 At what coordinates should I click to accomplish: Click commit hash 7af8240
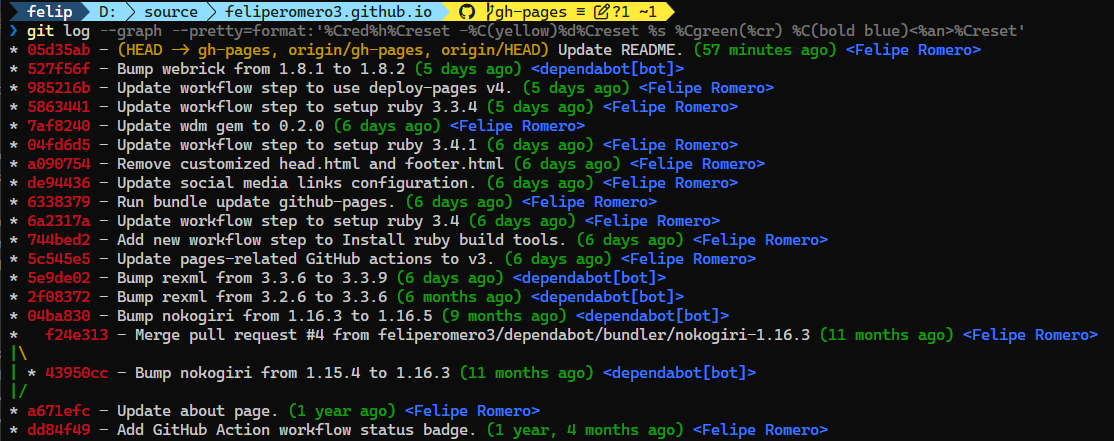[58, 126]
